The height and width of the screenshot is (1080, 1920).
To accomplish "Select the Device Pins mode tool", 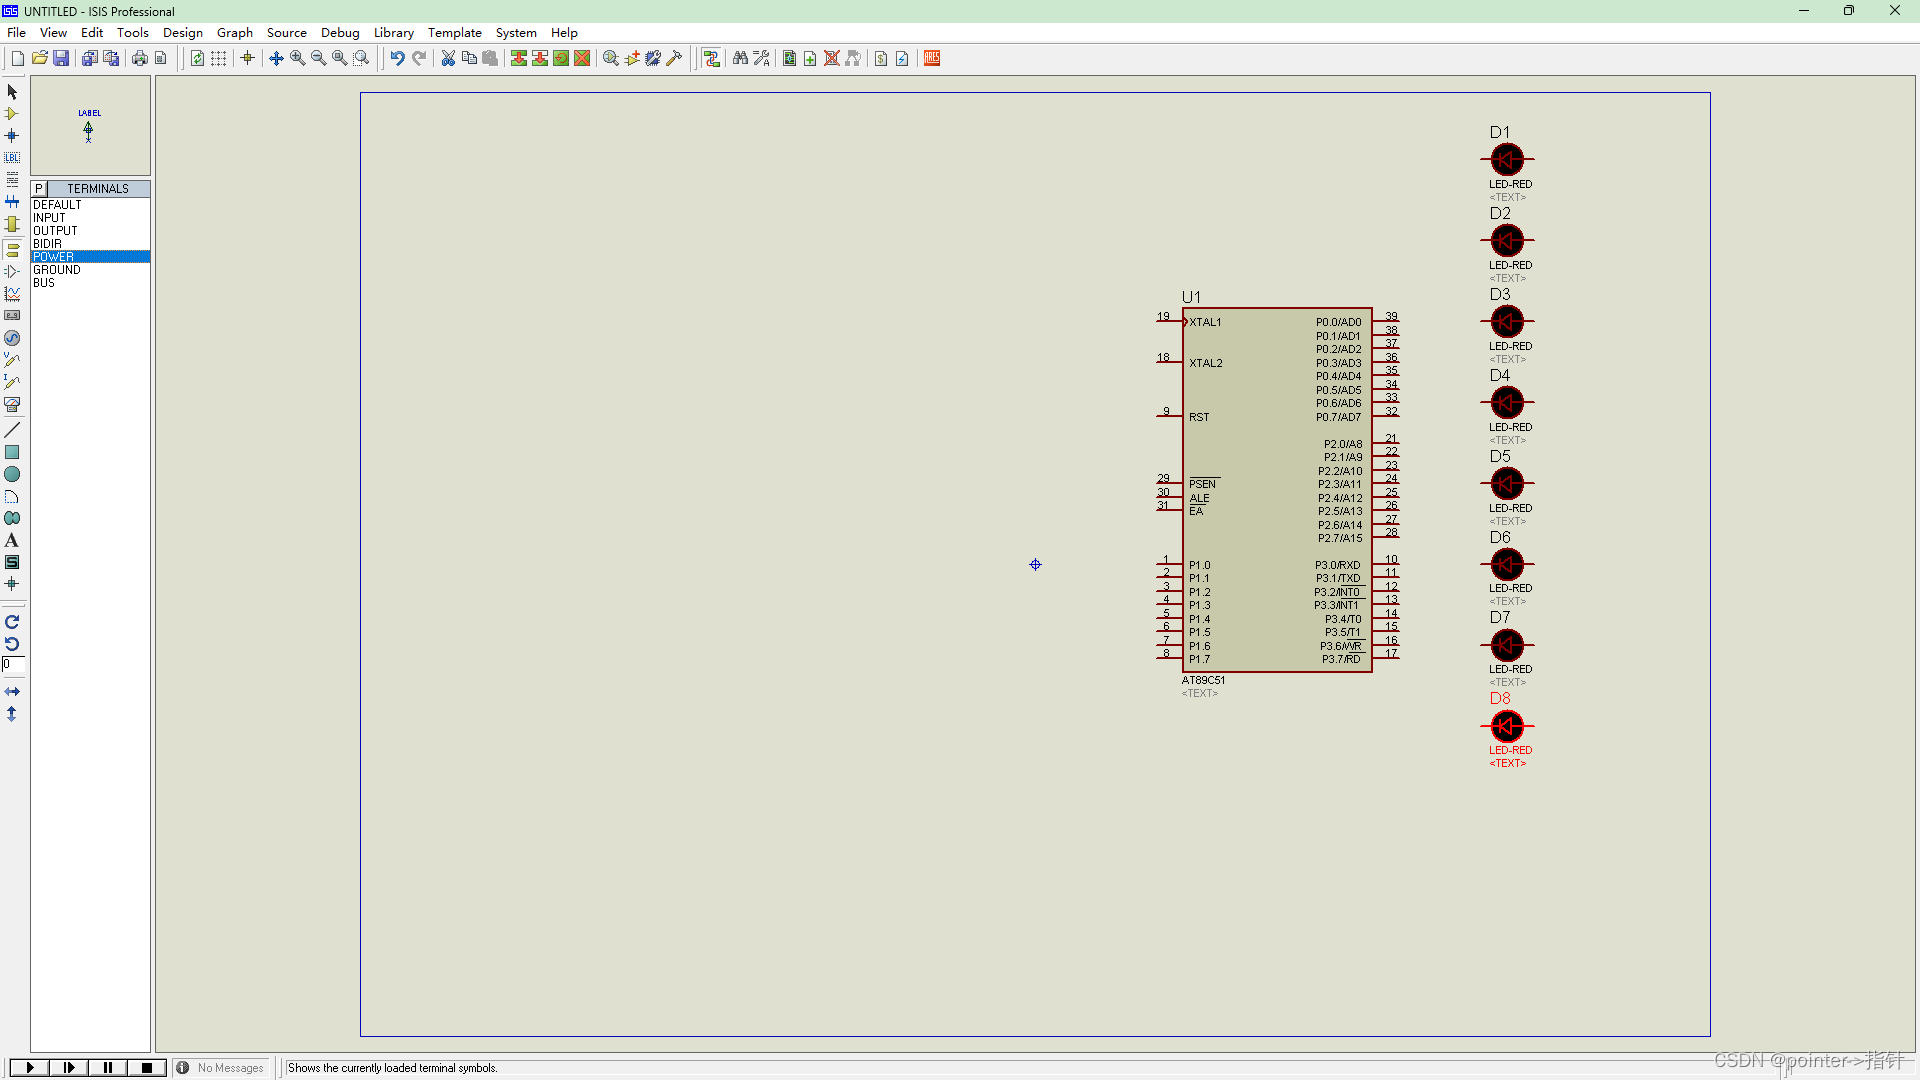I will click(12, 272).
